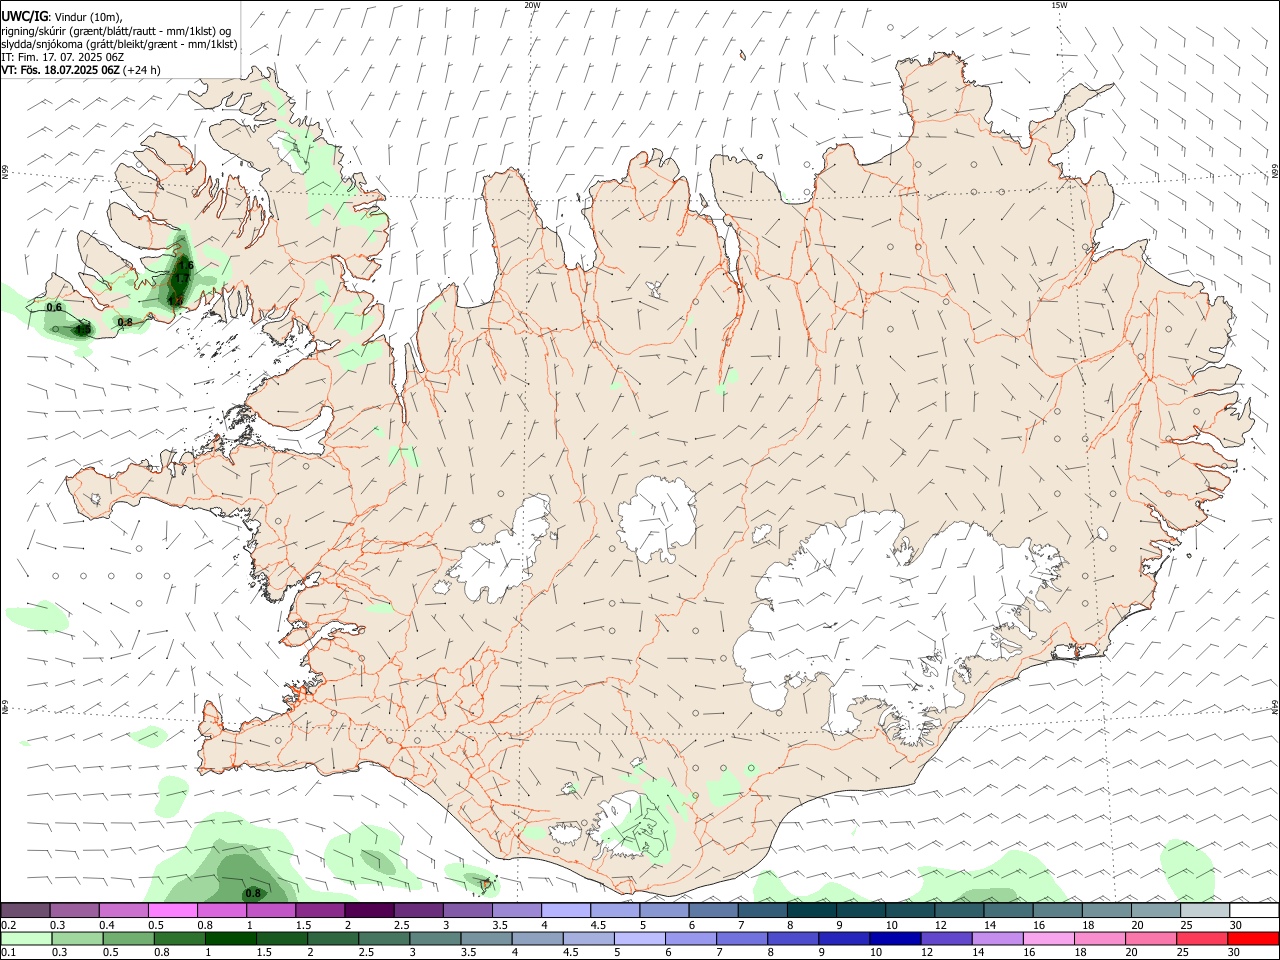Select lower legend swatch between 0.1 and 0.3

tap(26, 938)
